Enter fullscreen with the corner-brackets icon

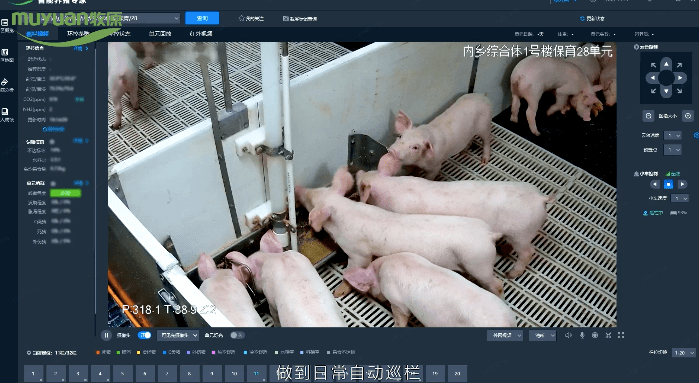(x=621, y=335)
